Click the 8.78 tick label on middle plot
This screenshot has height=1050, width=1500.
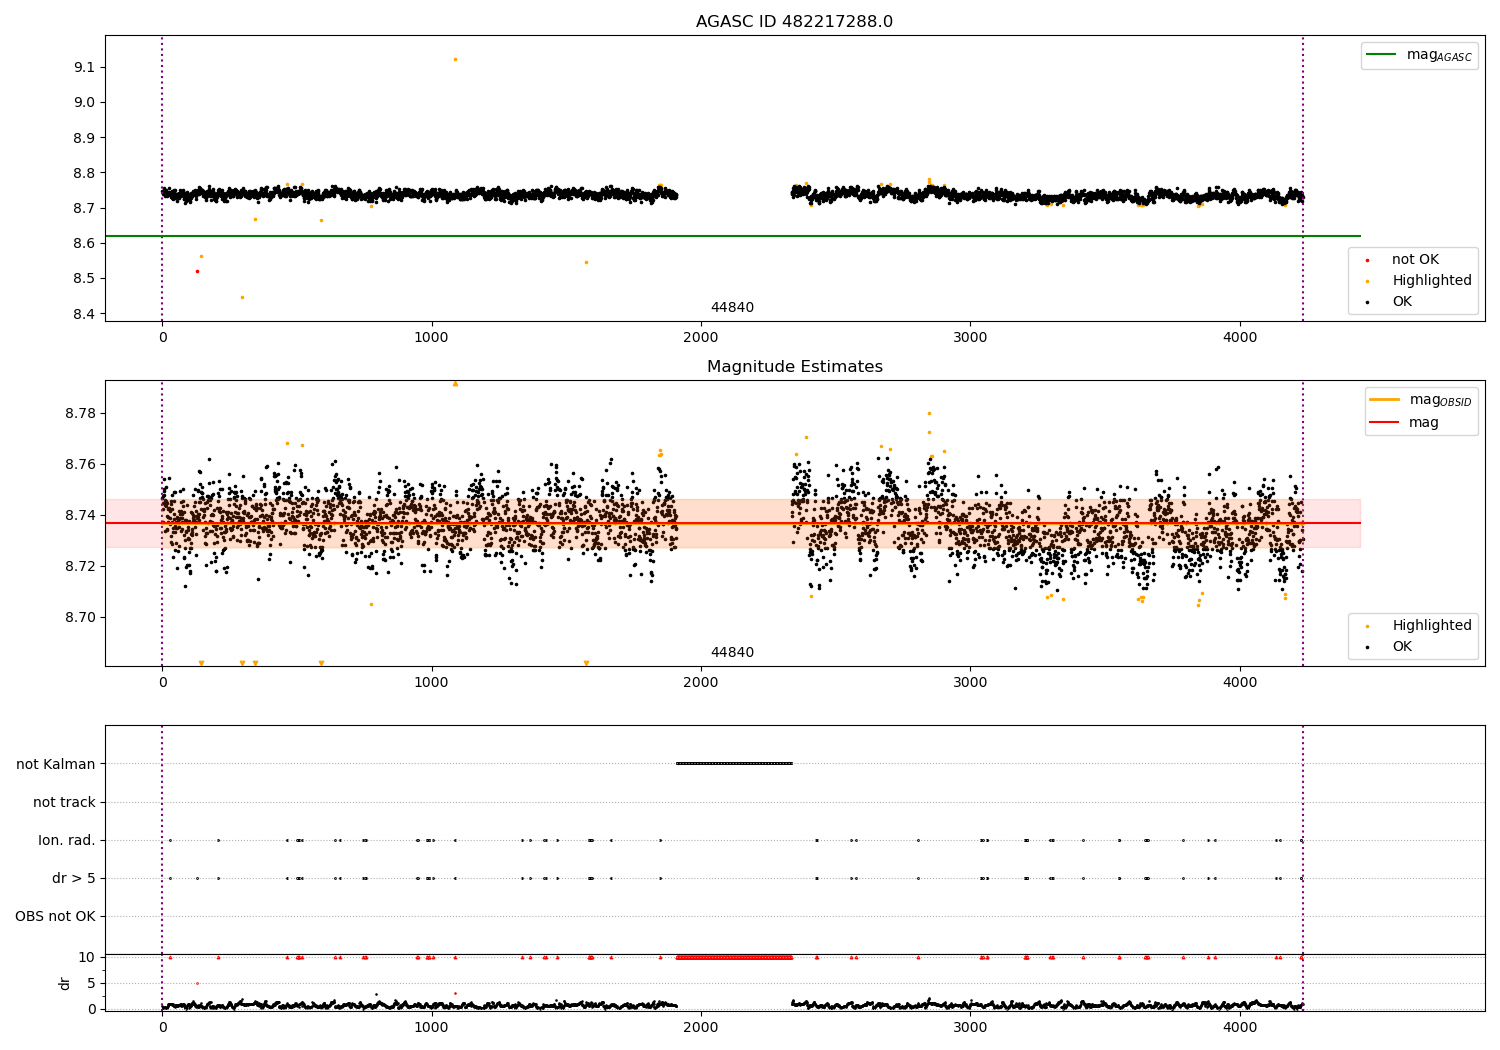(x=82, y=414)
